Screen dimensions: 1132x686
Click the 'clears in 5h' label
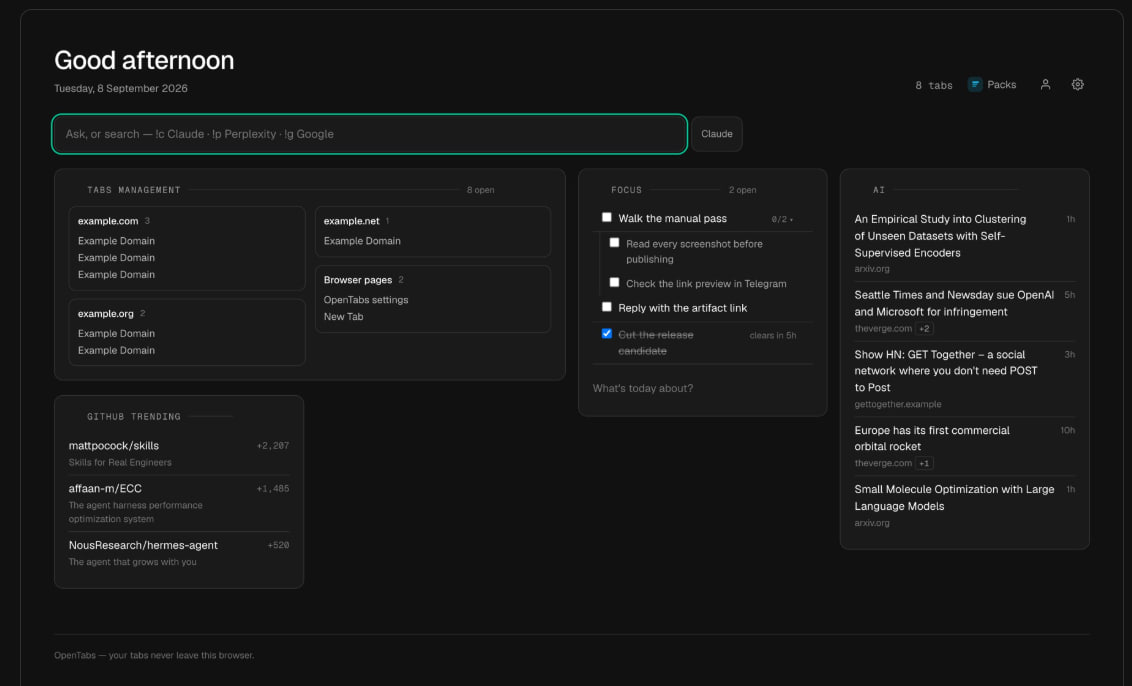pos(772,335)
